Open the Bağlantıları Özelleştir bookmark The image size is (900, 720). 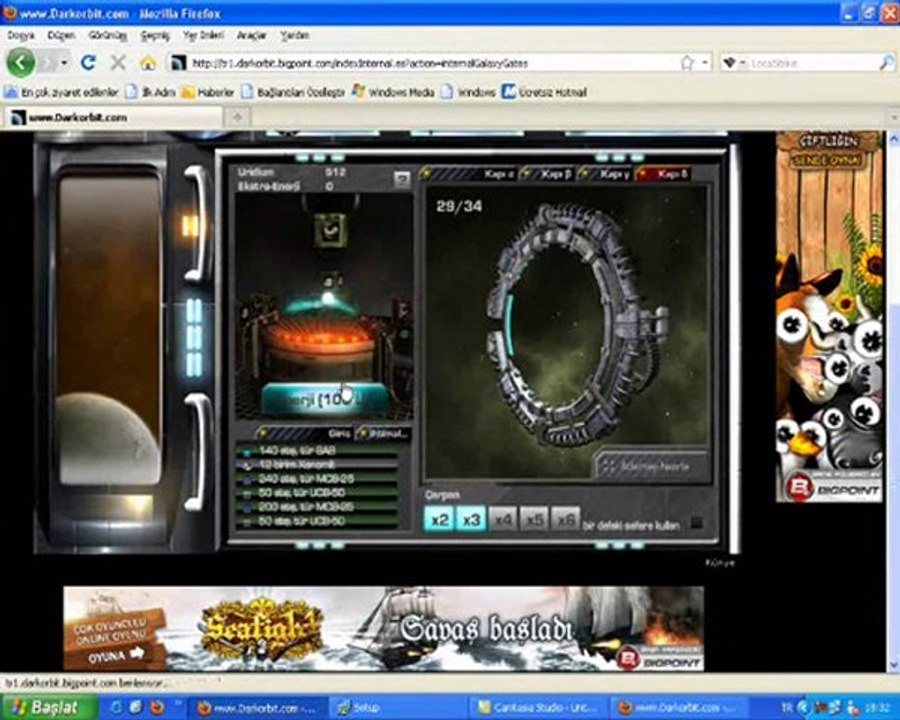click(x=293, y=92)
